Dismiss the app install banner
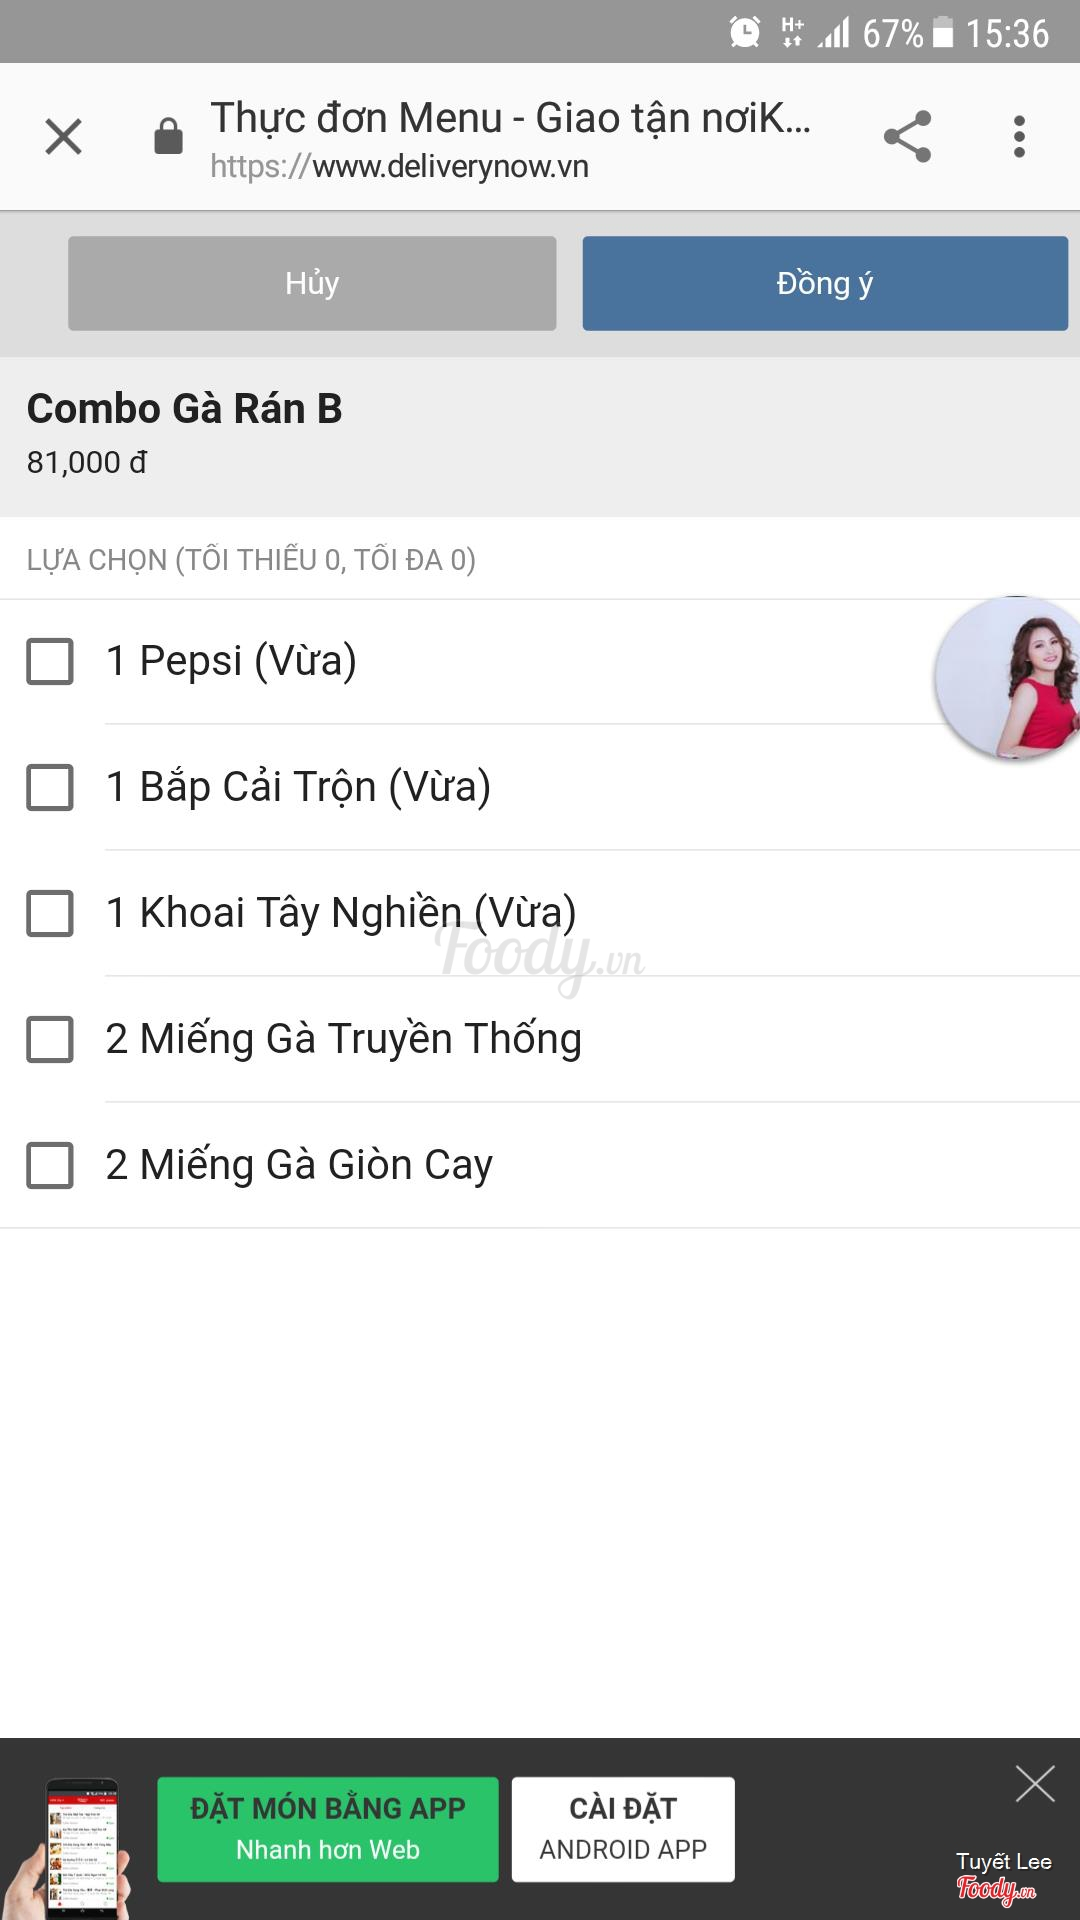 (1035, 1783)
